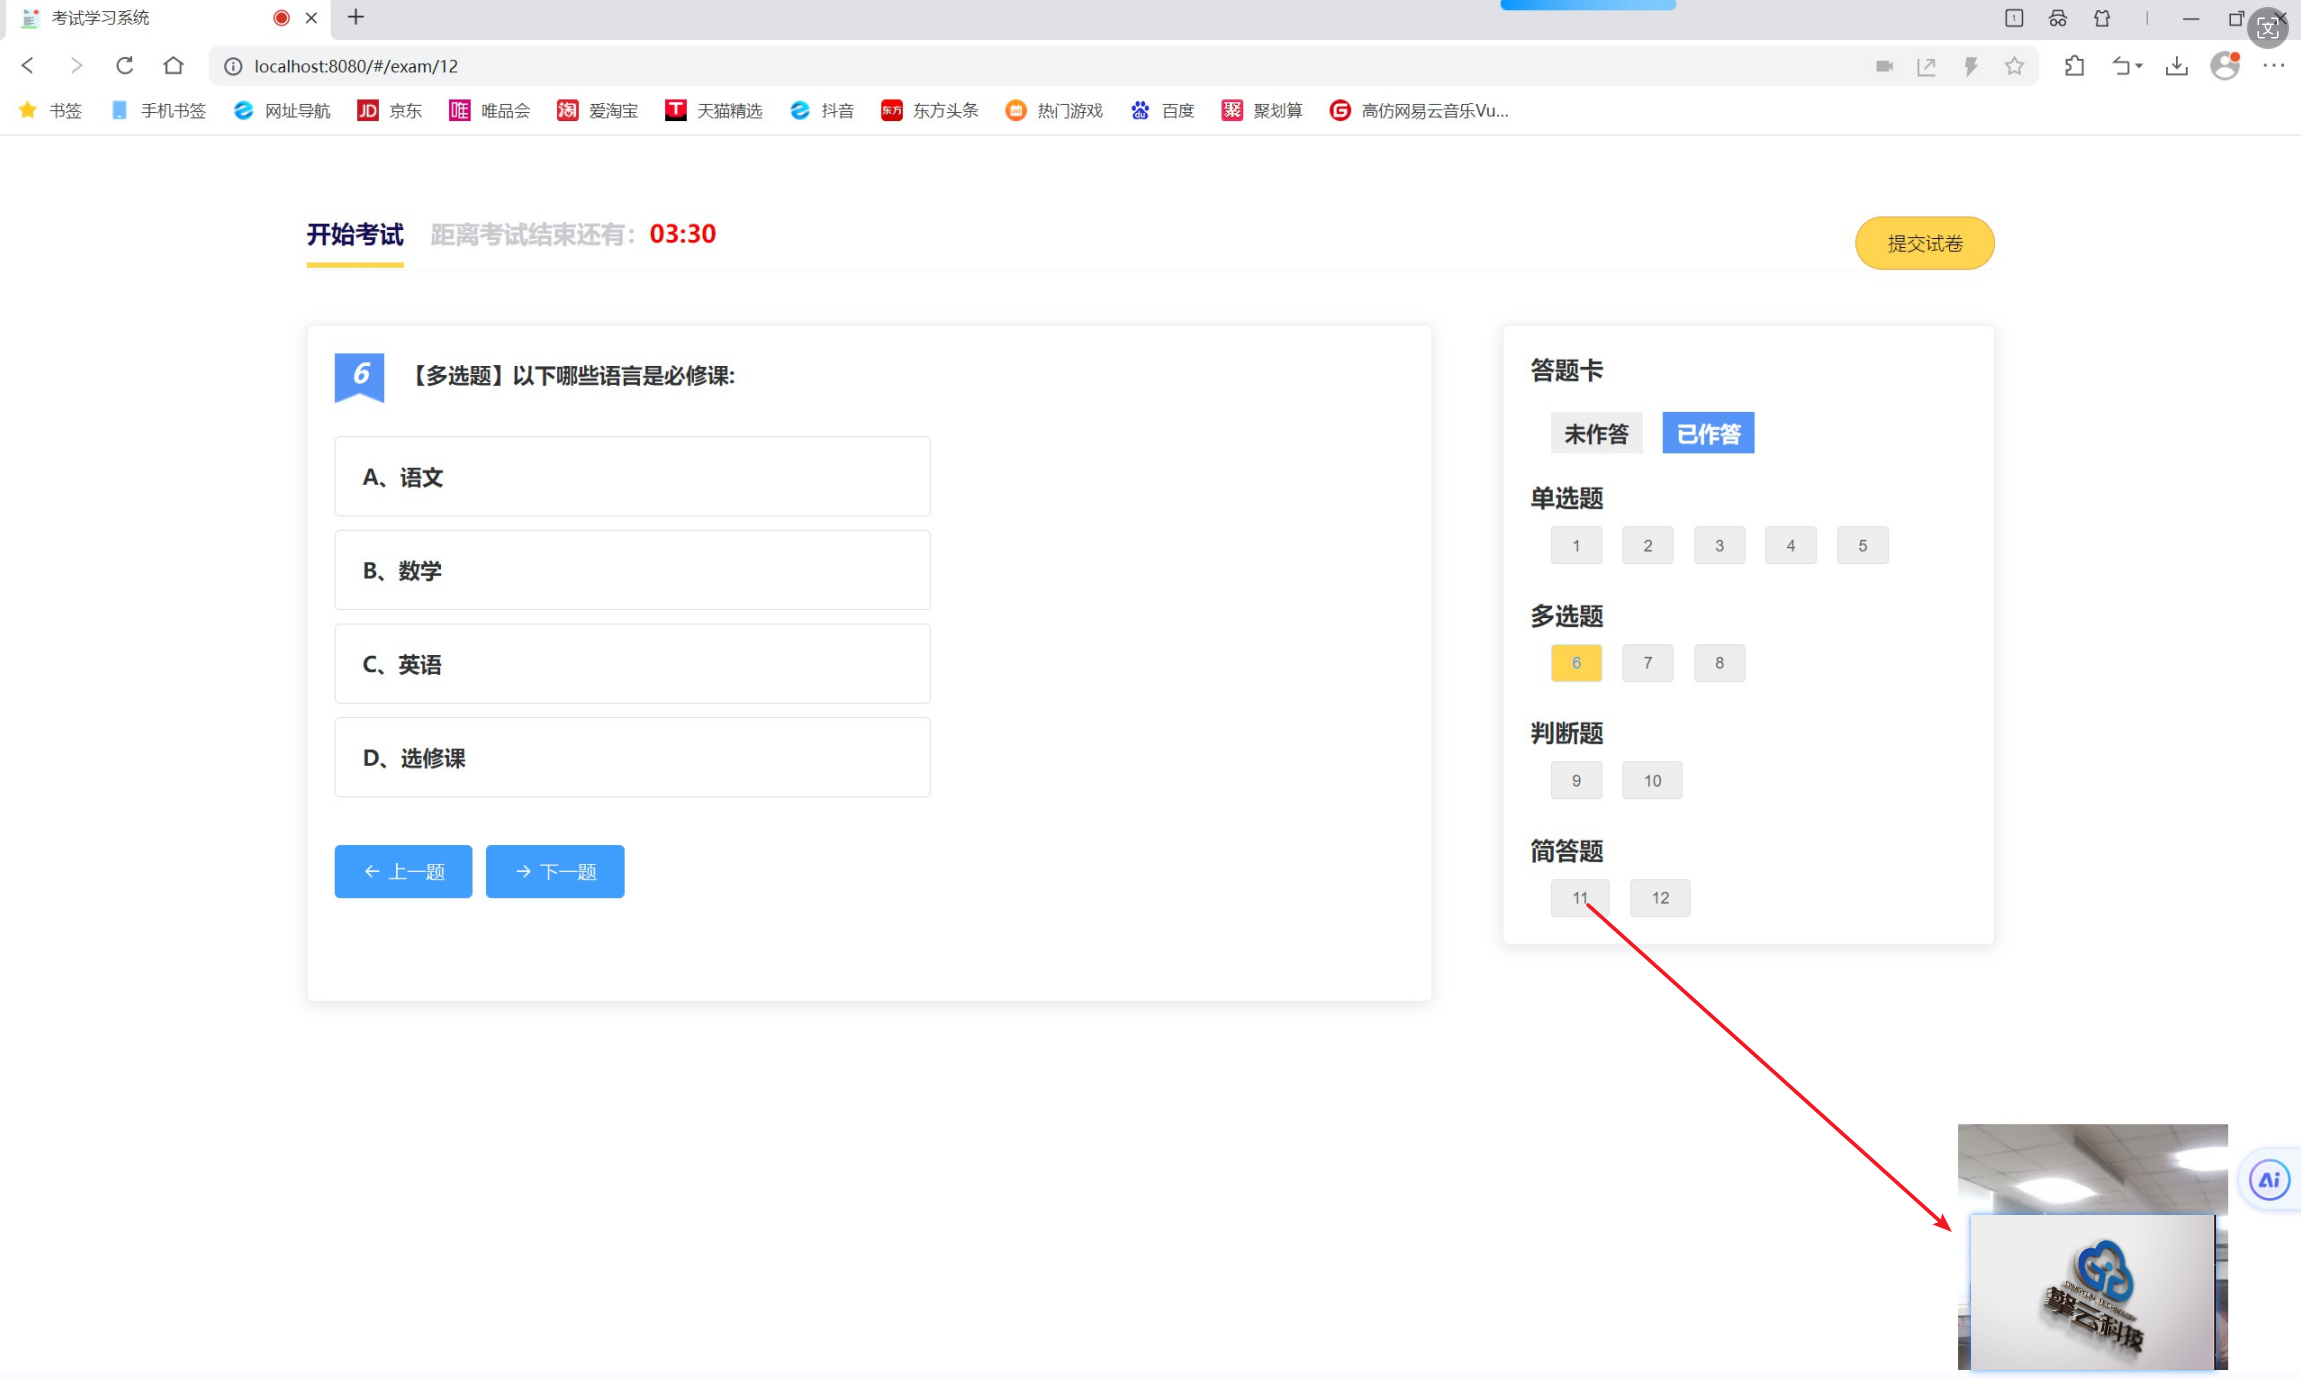Click the floating AI assistant icon

pos(2269,1180)
